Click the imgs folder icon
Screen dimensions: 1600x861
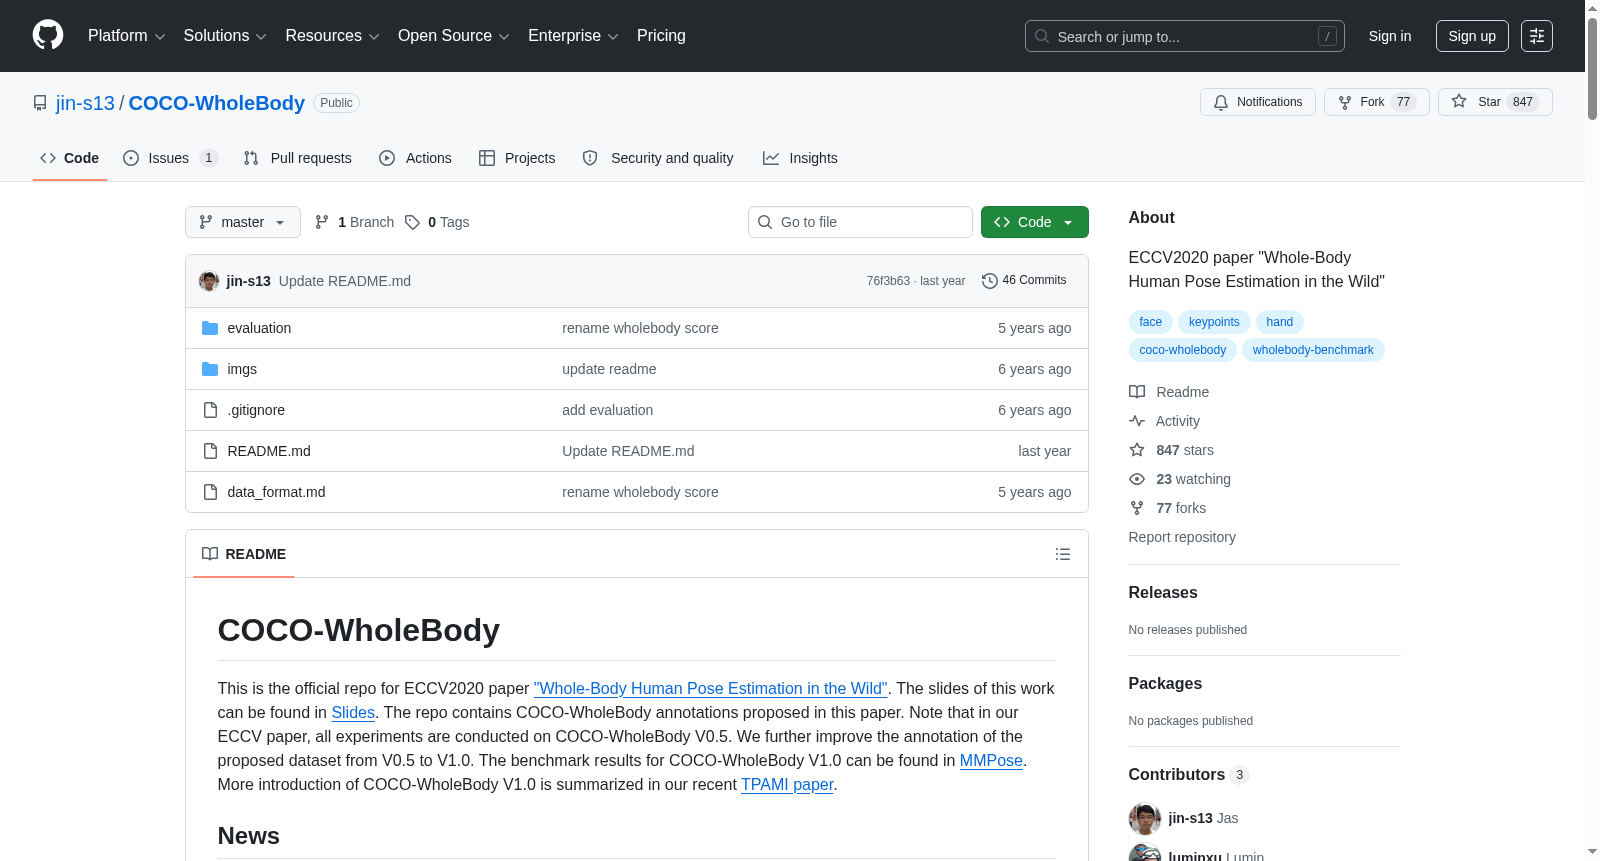(210, 369)
